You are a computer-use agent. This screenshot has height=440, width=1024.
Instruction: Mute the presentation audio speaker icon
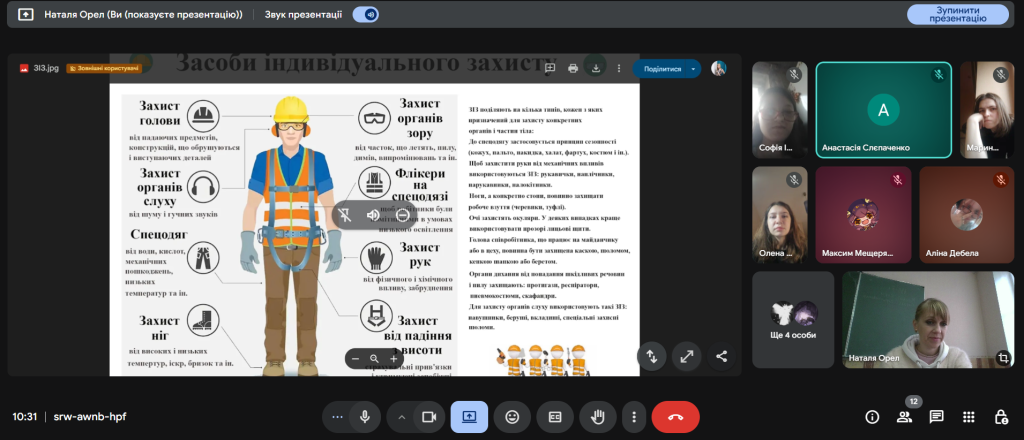tap(373, 214)
